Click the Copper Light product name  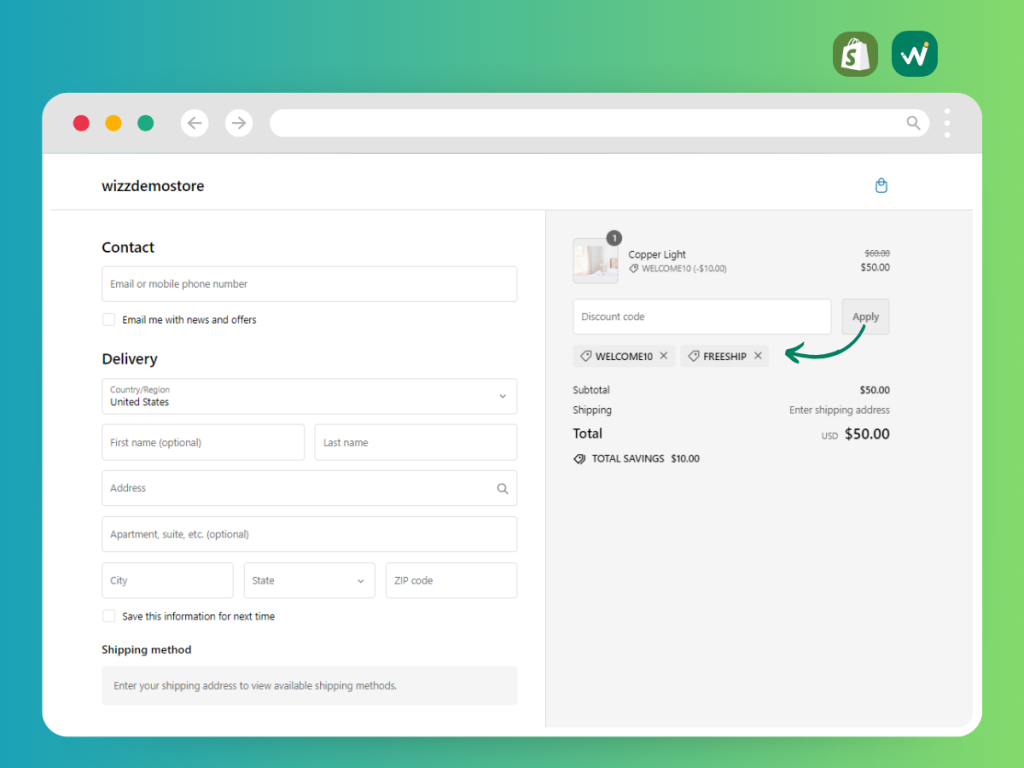[x=657, y=254]
